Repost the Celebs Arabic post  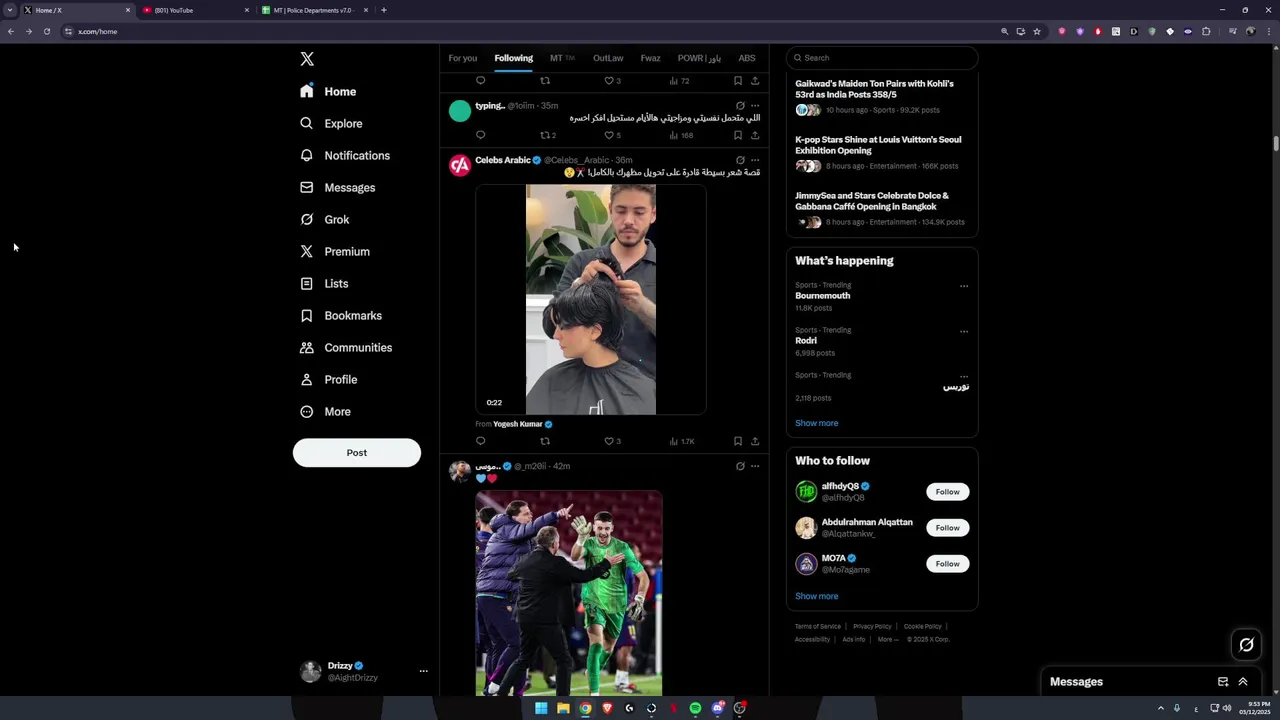(545, 441)
